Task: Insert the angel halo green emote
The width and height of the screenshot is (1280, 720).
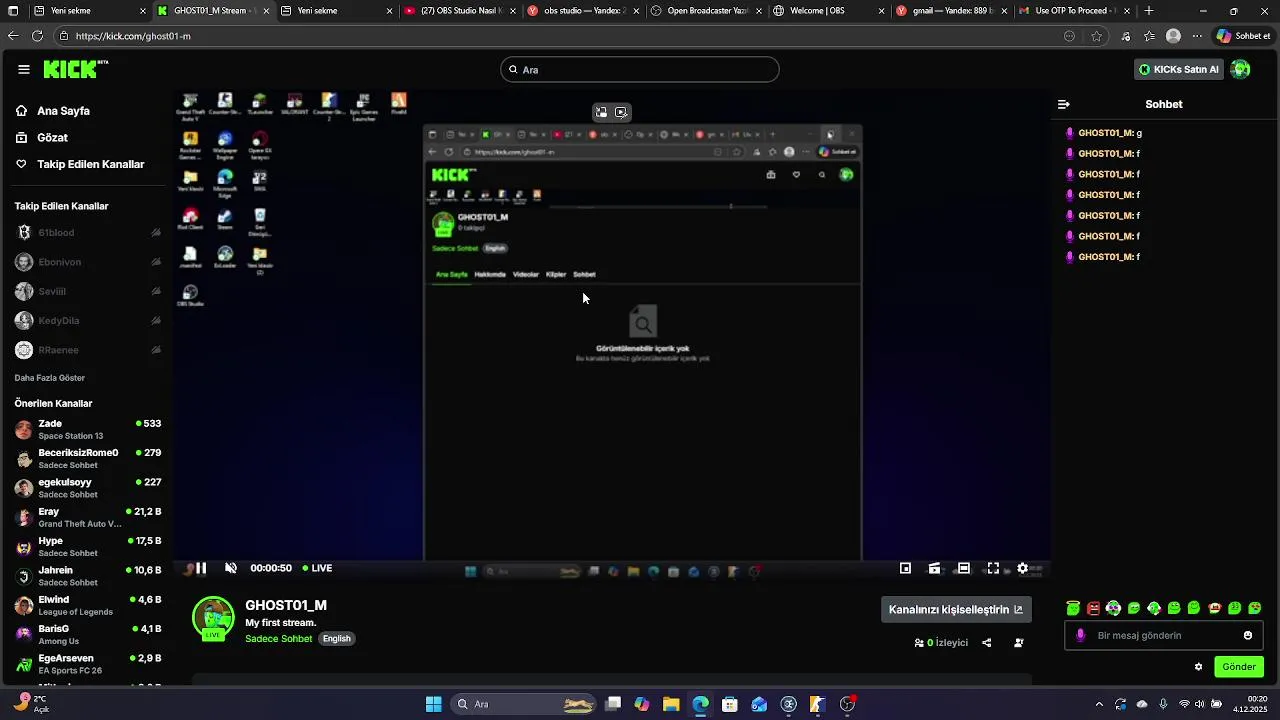Action: coord(1073,608)
